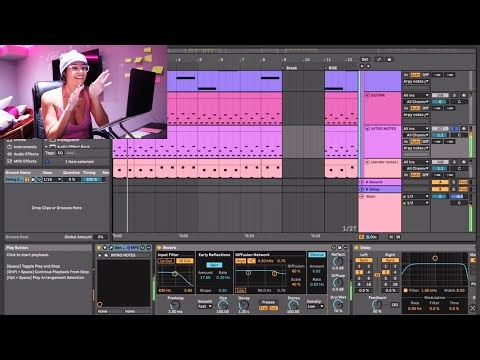Image resolution: width=480 pixels, height=360 pixels.
Task: Toggle the A Reverb track activator
Action: (440, 182)
